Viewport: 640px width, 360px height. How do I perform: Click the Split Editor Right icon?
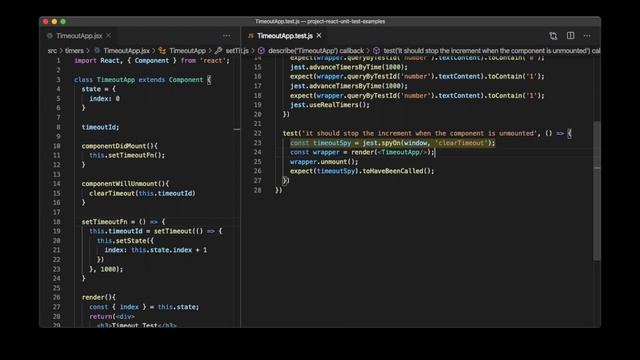[x=570, y=36]
